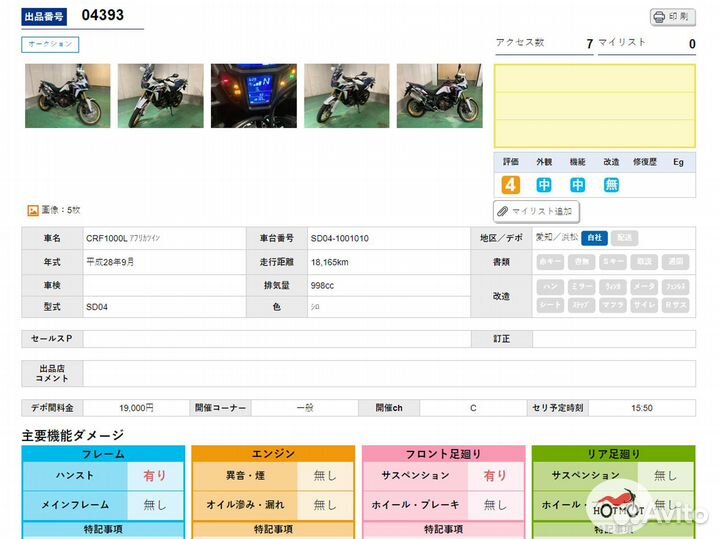
Task: Open the fourth motorcycle photo thumbnail
Action: [346, 96]
